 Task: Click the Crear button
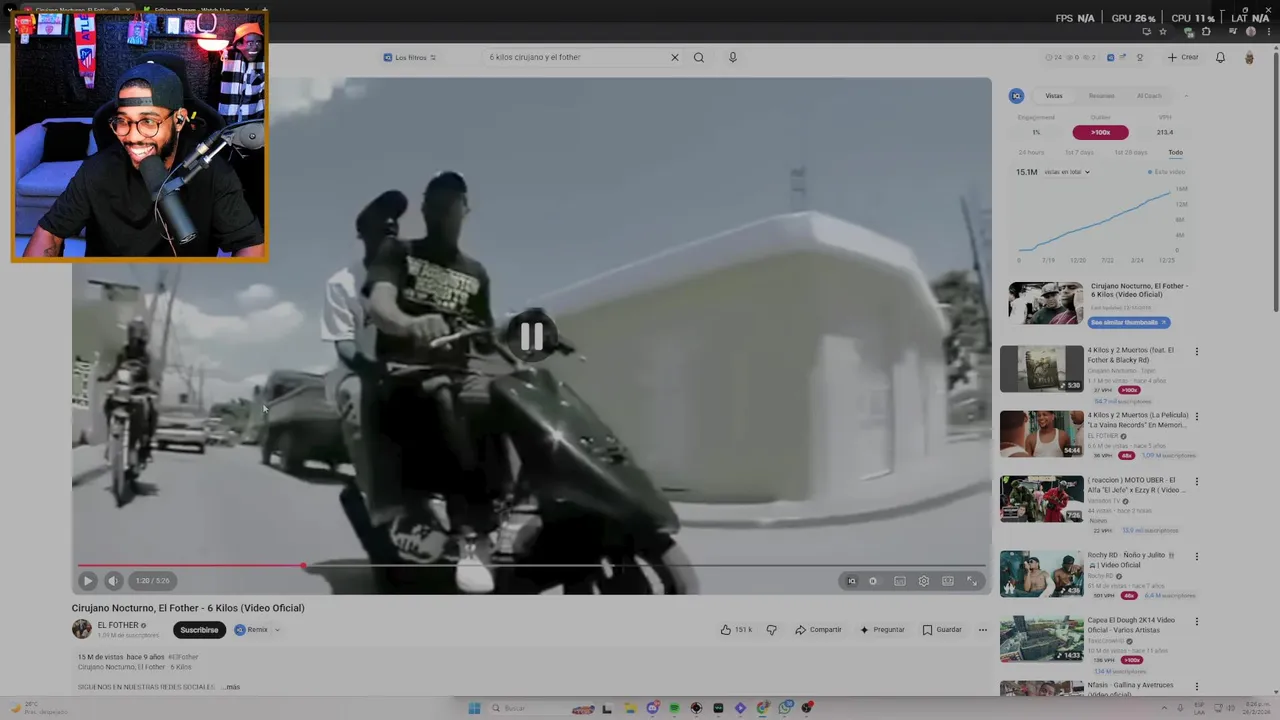click(1183, 57)
